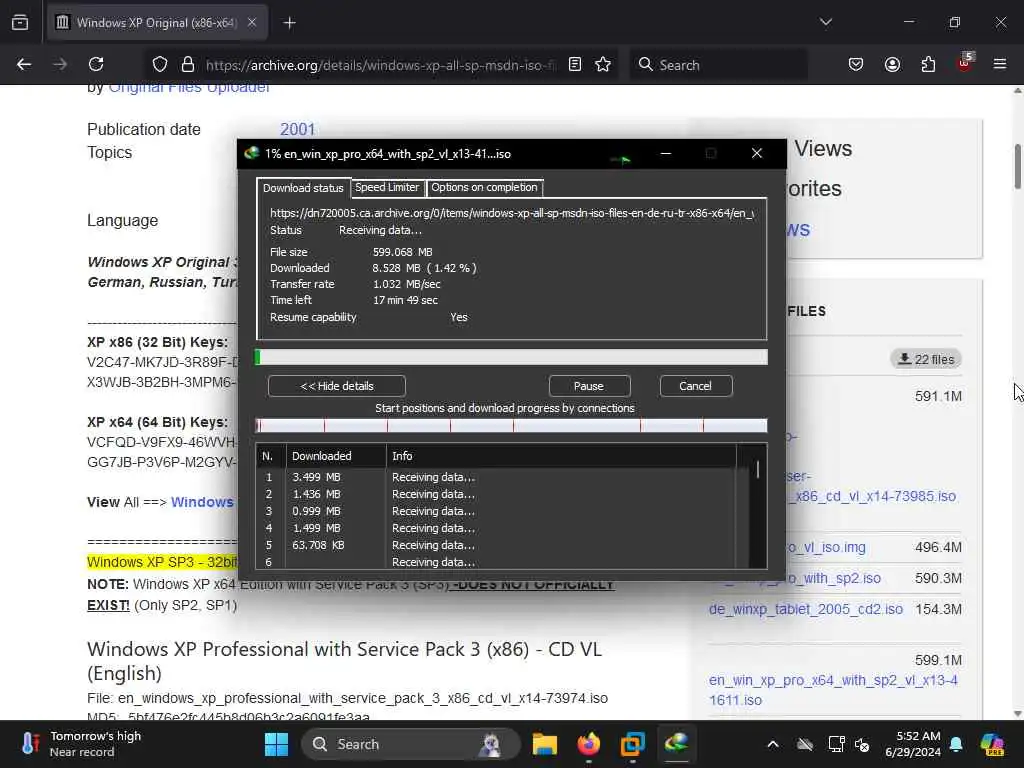The image size is (1024, 768).
Task: Click the IDM icon in dialog title
Action: [x=252, y=153]
